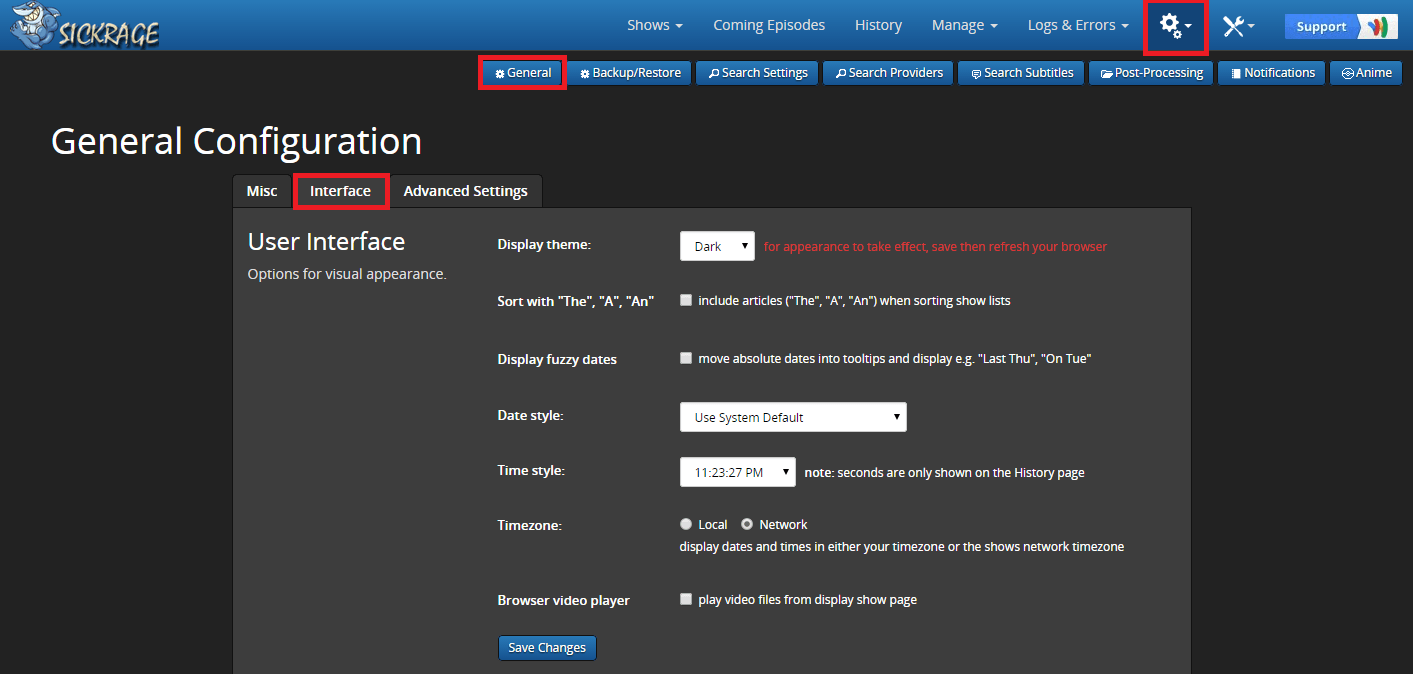Open the Time style dropdown
Screen dimensions: 1413x674
click(738, 472)
